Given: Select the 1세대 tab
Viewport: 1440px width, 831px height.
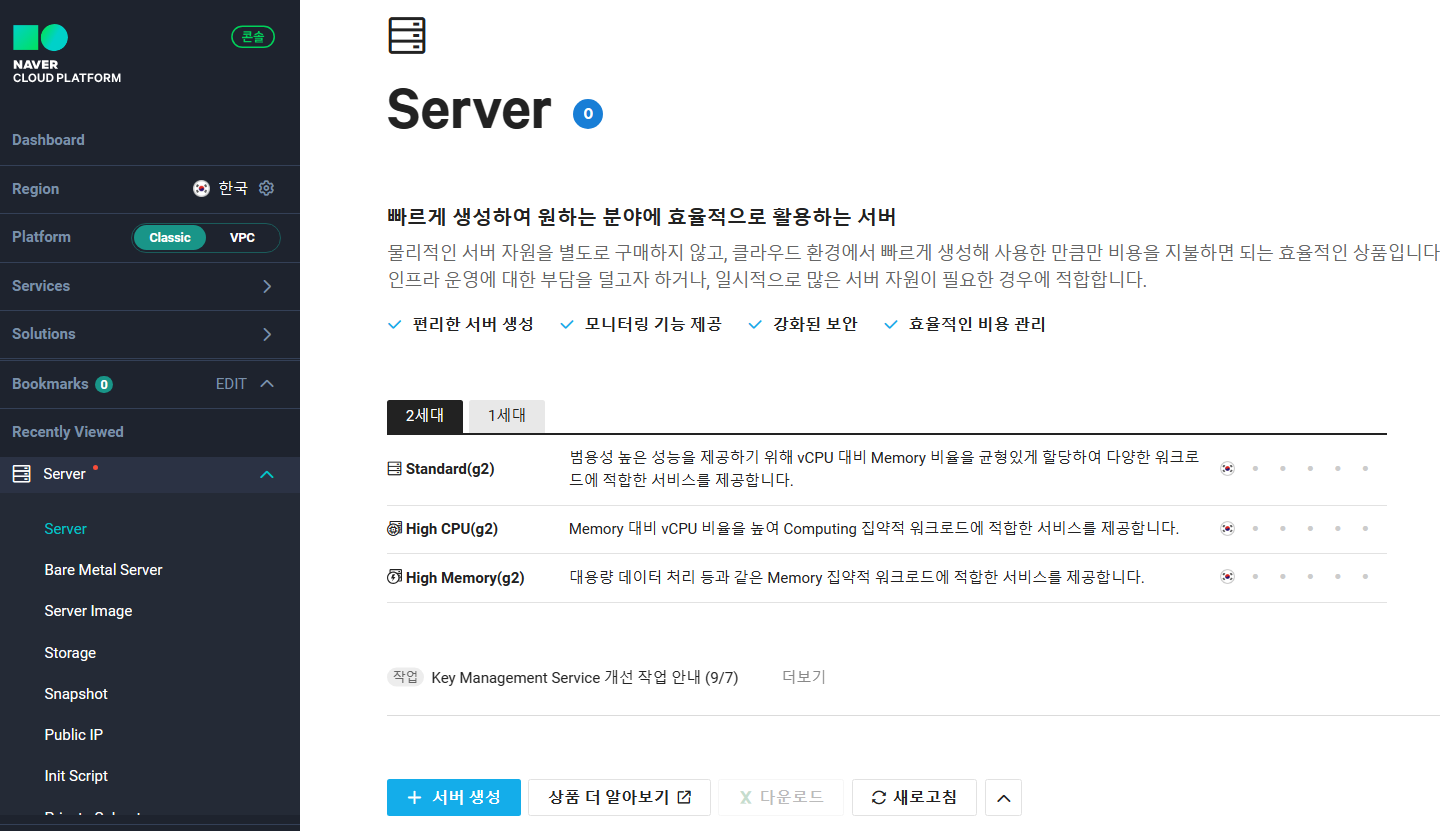Looking at the screenshot, I should [507, 416].
